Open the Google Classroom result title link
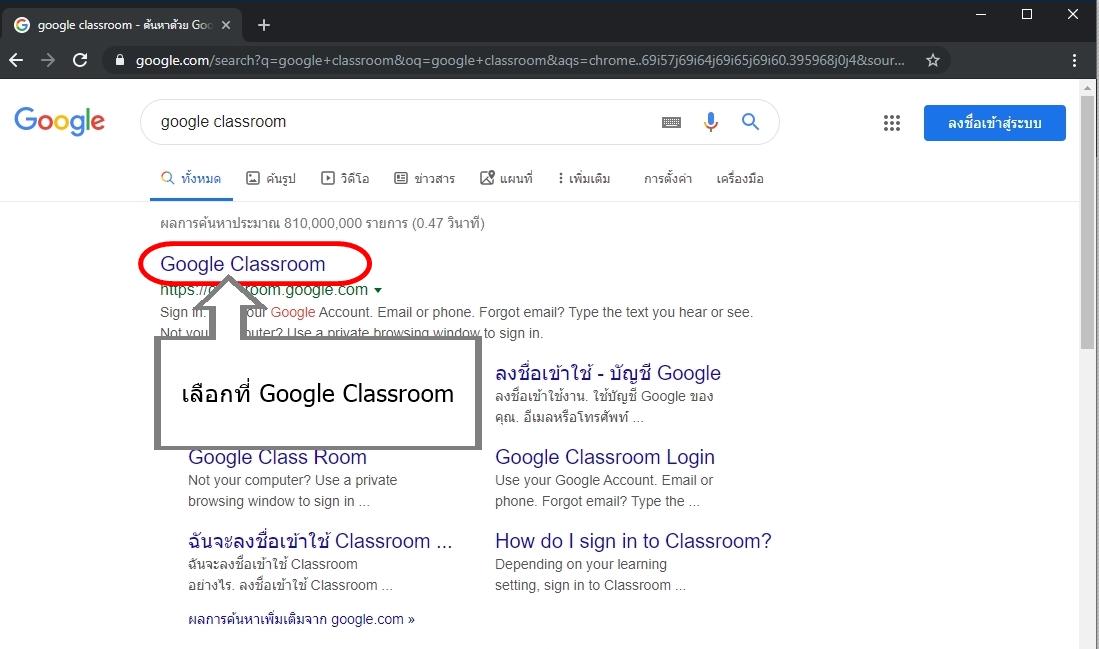This screenshot has height=649, width=1099. (243, 264)
